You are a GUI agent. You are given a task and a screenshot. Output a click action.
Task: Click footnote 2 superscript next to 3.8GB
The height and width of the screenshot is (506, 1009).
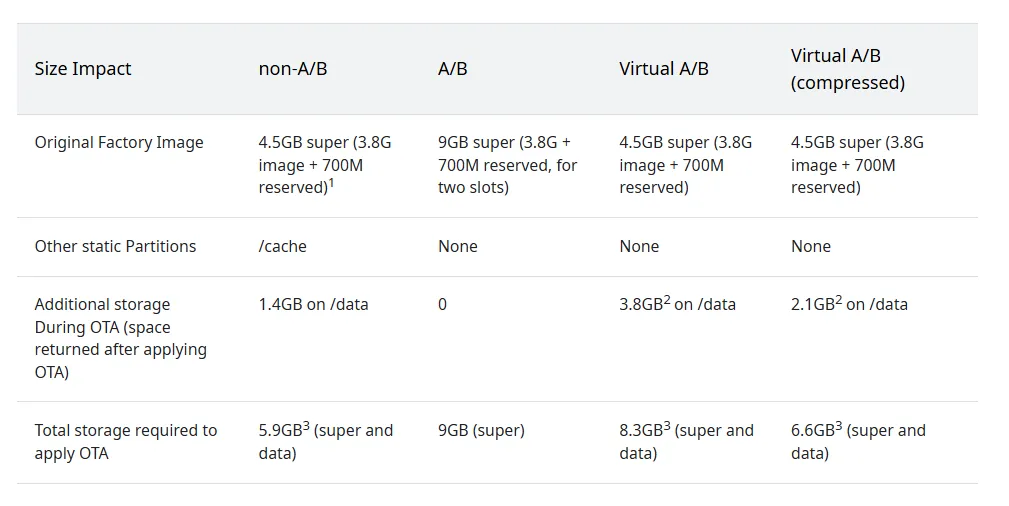[x=667, y=300]
